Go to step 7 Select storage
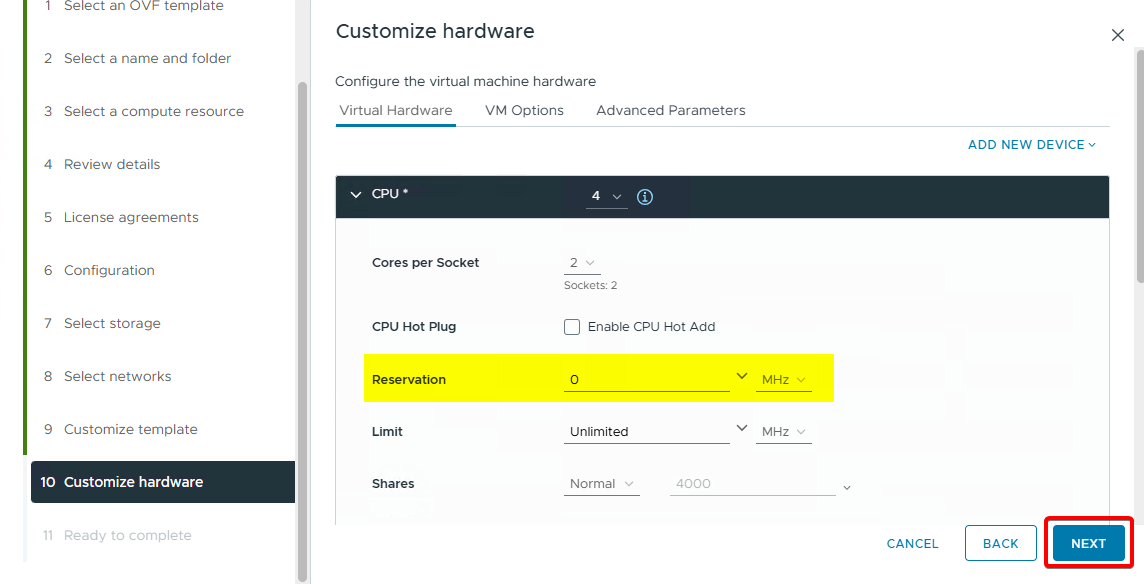 (112, 323)
